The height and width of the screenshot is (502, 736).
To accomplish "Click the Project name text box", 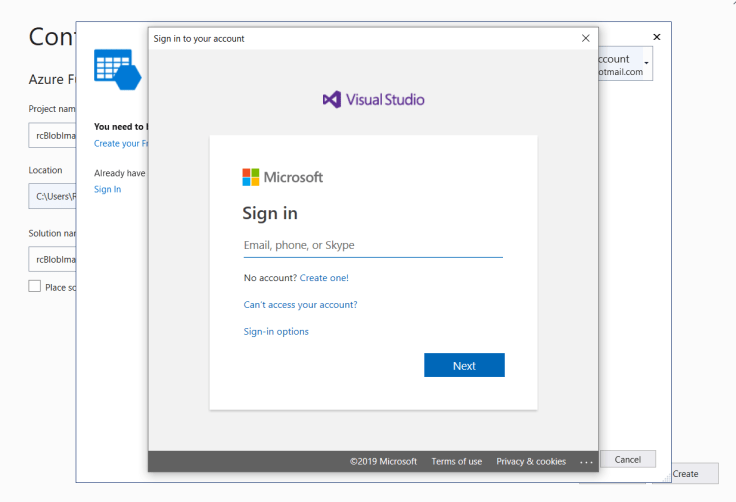I will point(52,138).
